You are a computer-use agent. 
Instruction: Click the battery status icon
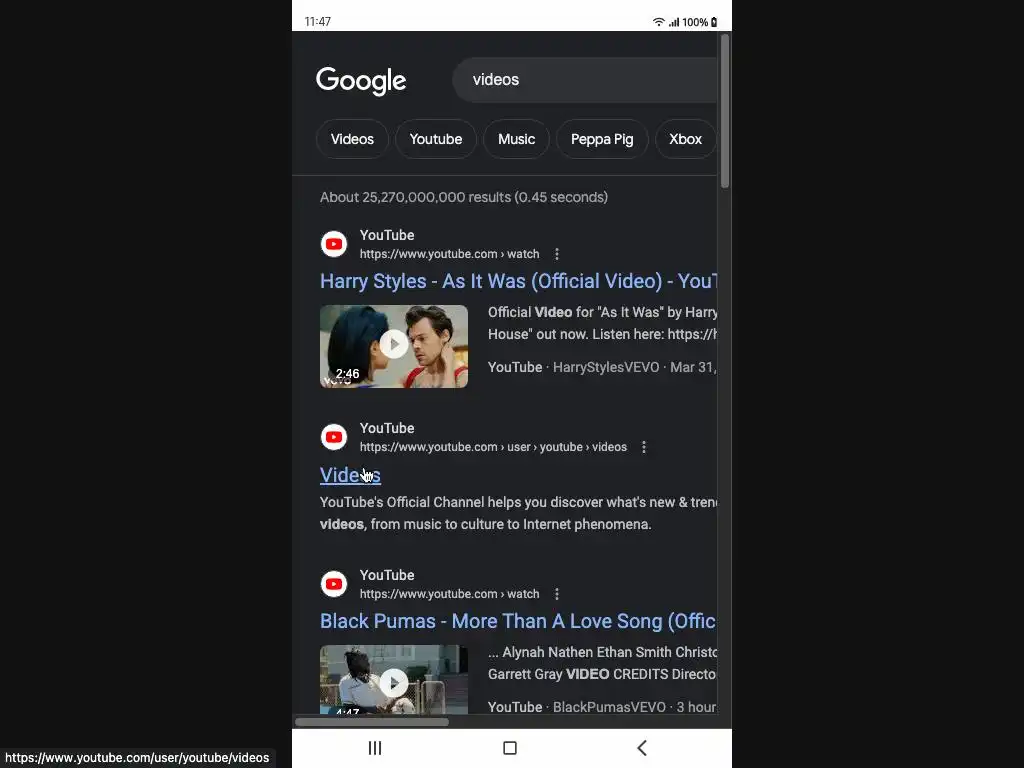click(714, 22)
